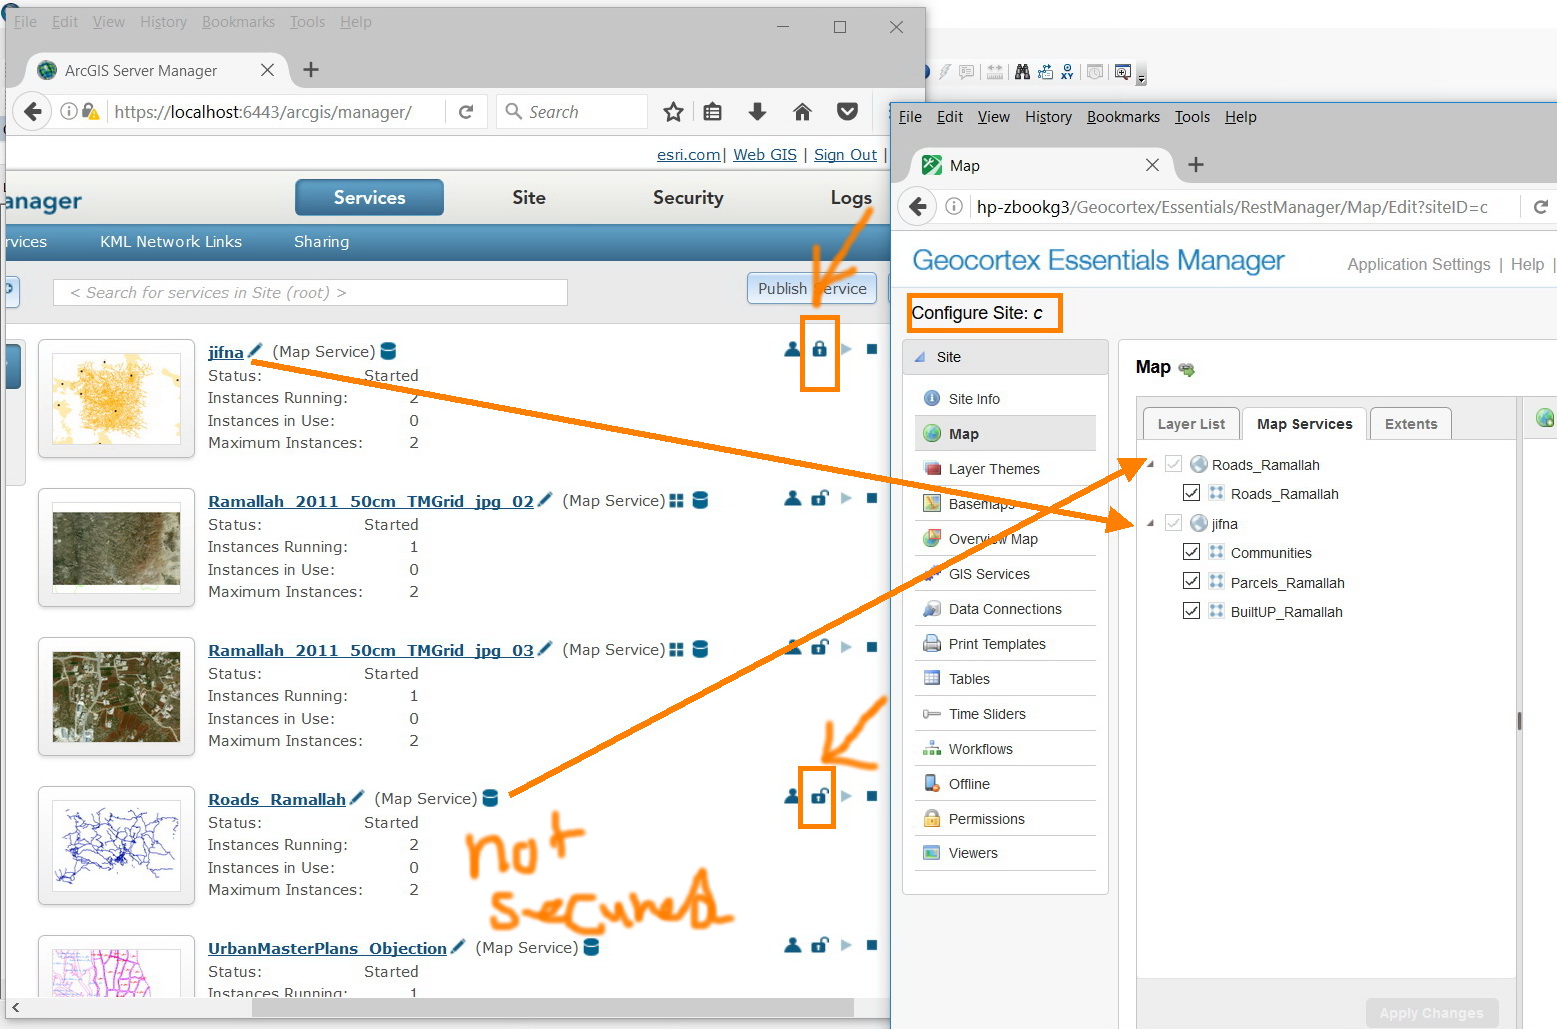Click the Search for services field

pyautogui.click(x=310, y=292)
